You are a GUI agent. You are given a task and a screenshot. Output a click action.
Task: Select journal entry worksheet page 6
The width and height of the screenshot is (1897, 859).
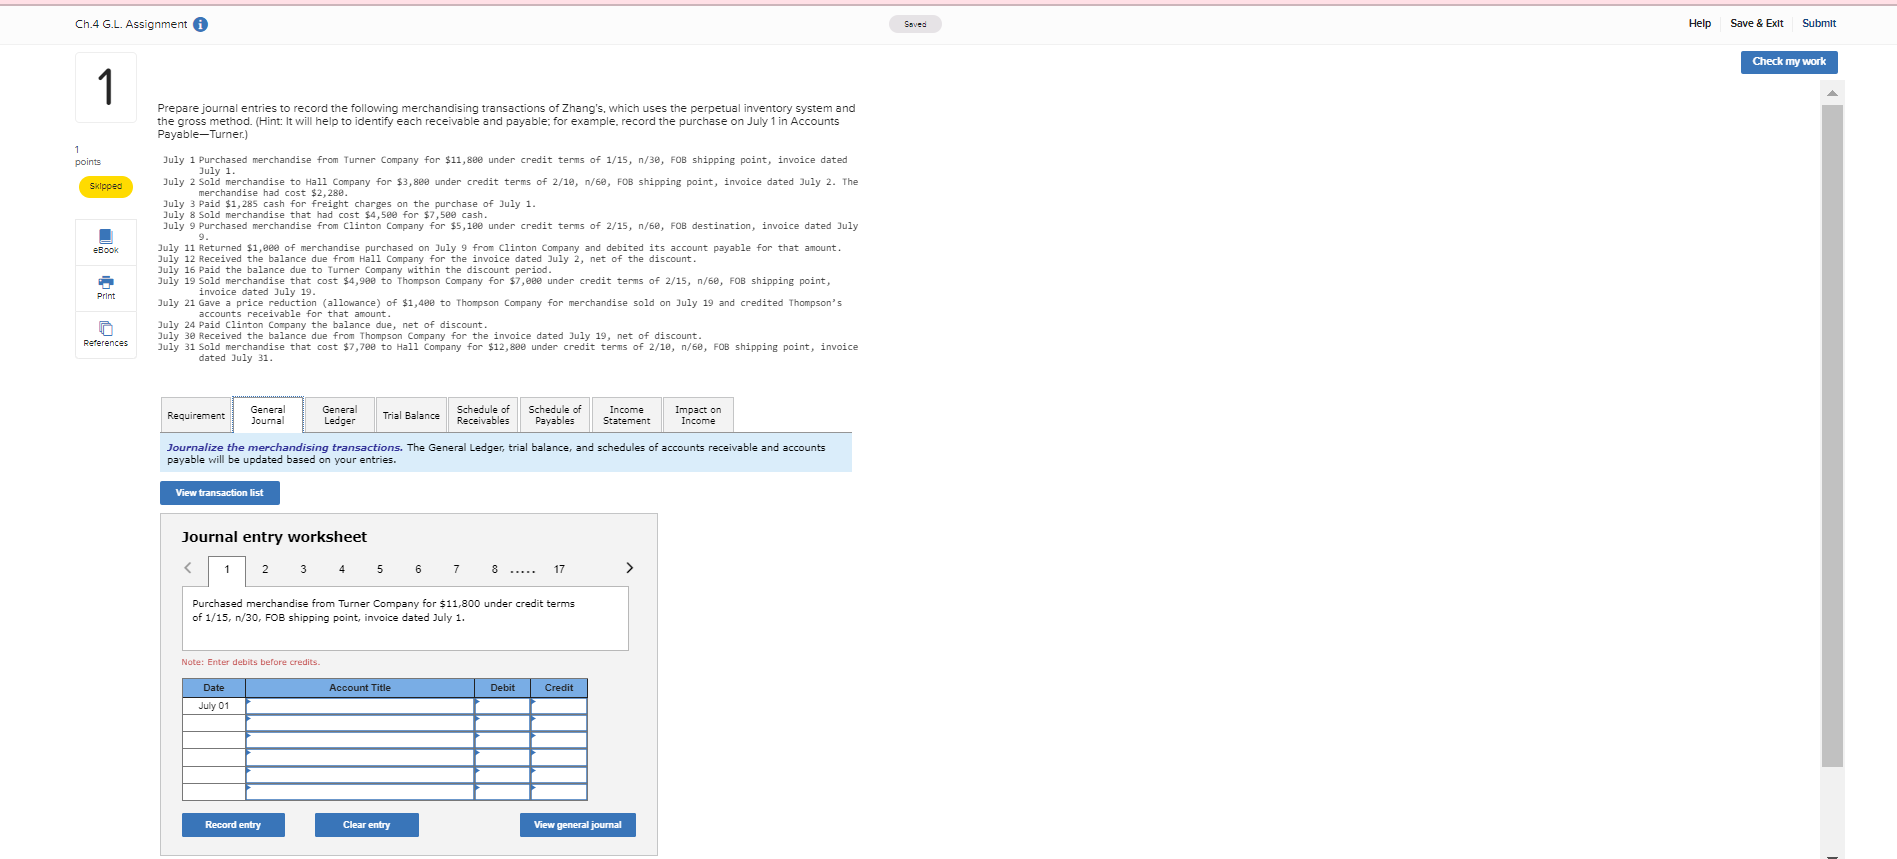(418, 569)
